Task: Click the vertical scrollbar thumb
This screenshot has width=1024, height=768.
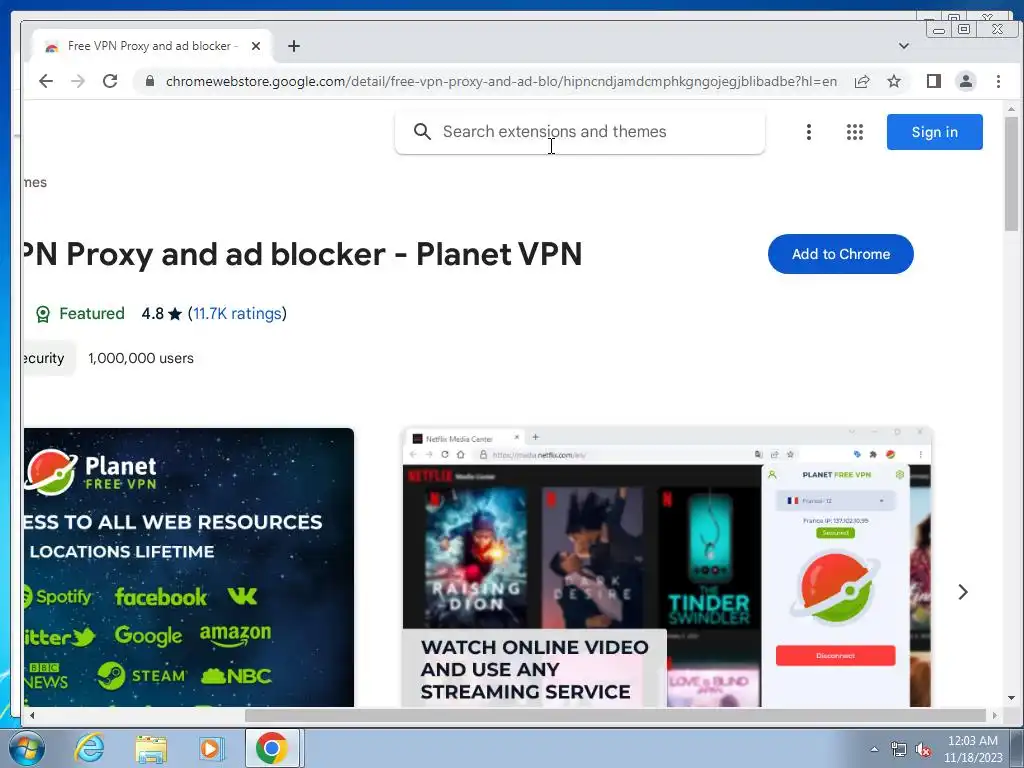Action: pyautogui.click(x=1011, y=173)
